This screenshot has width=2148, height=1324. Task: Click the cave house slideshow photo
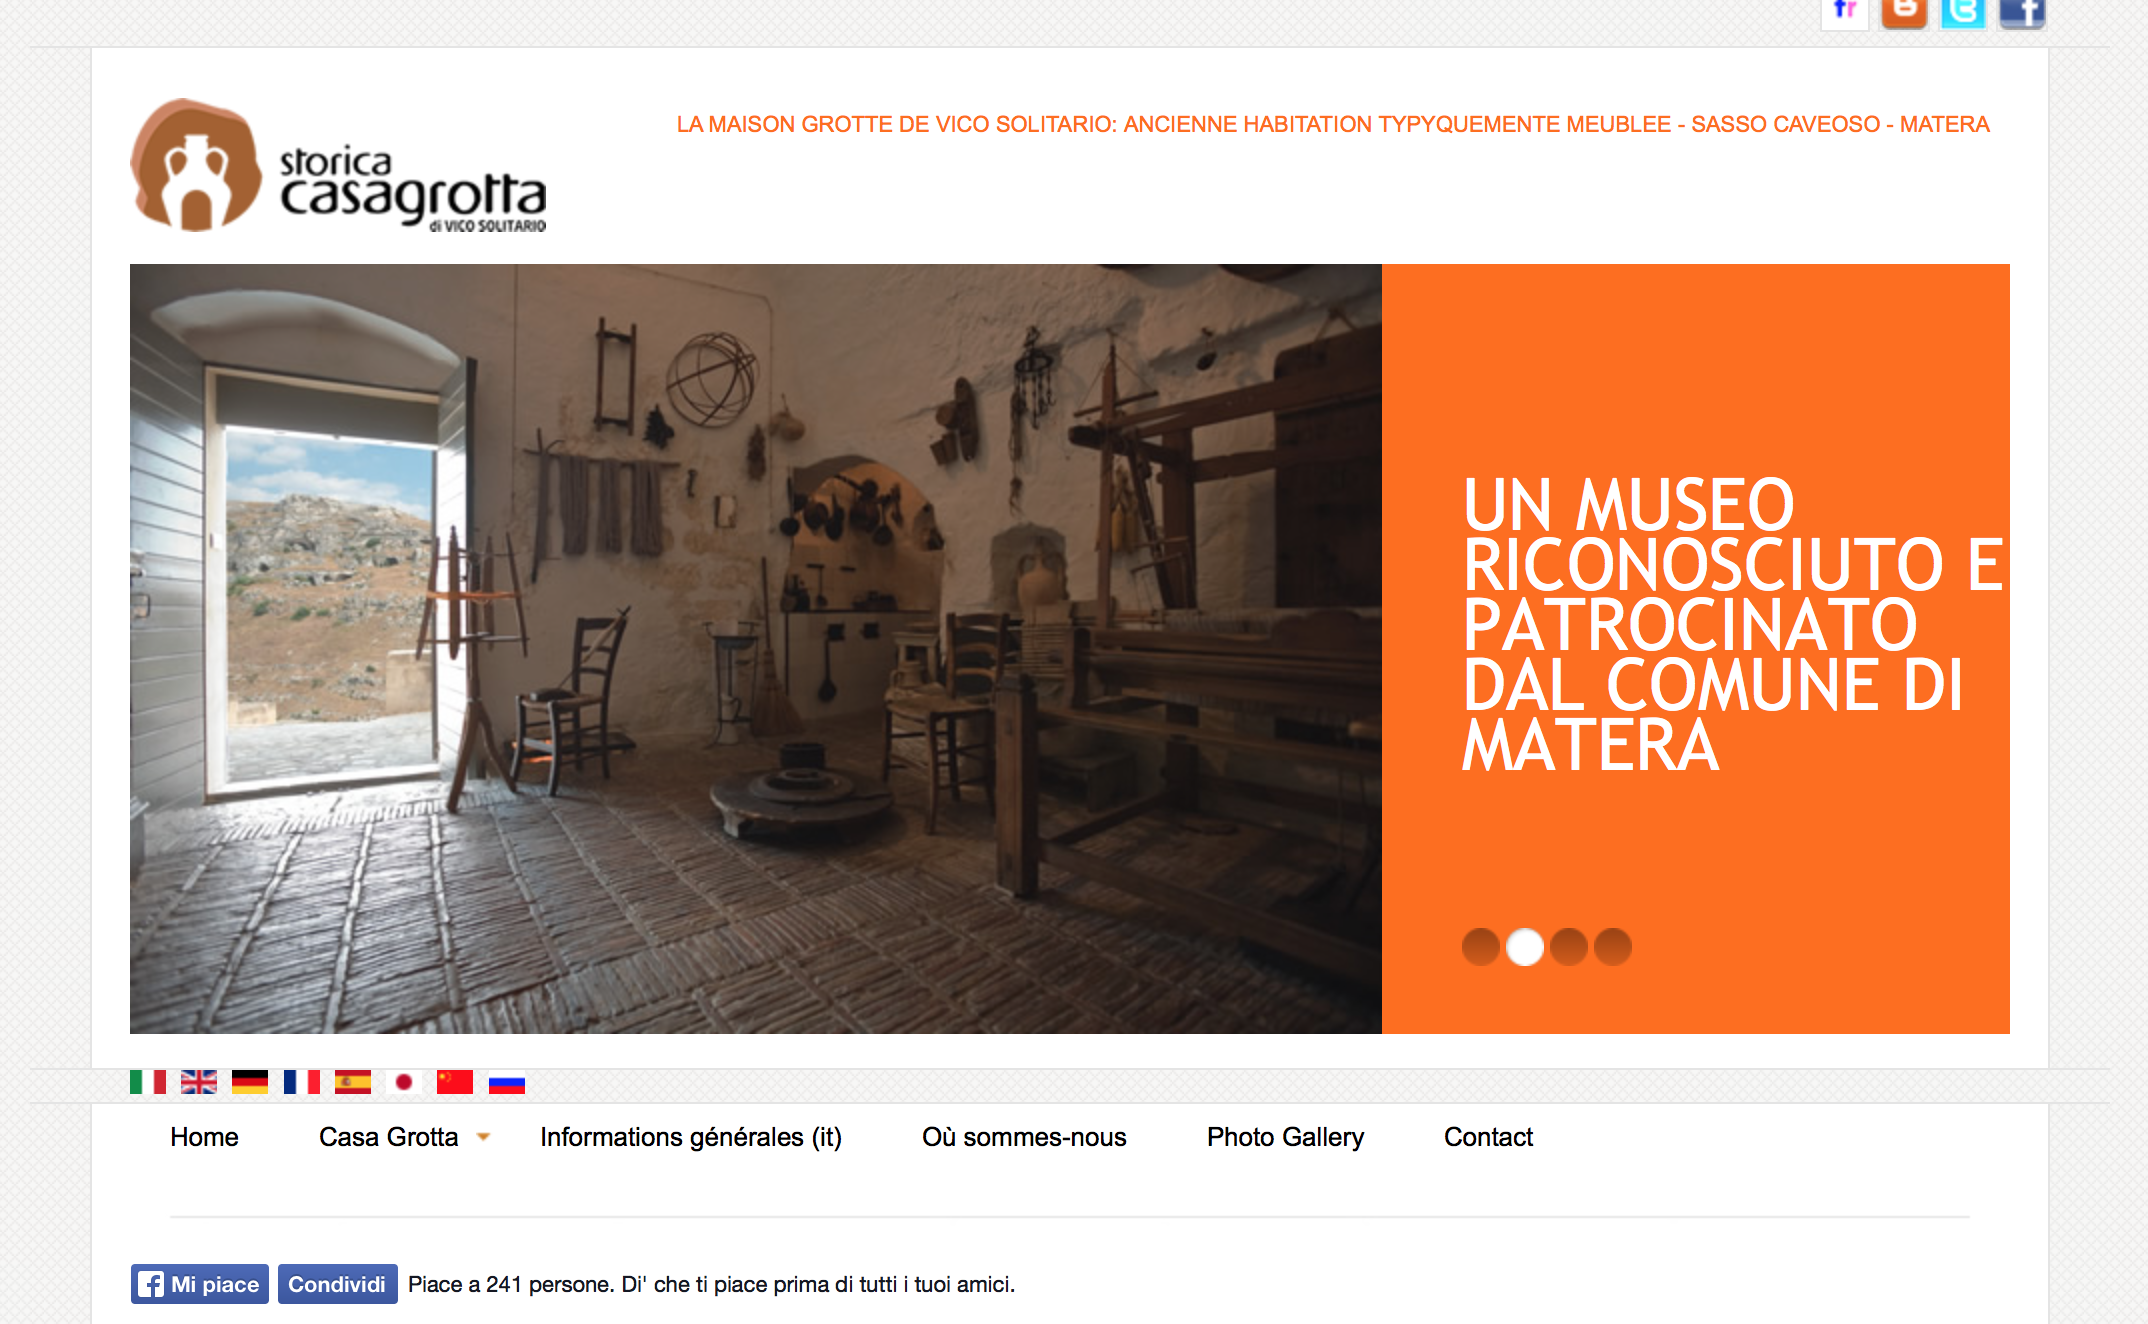tap(755, 648)
